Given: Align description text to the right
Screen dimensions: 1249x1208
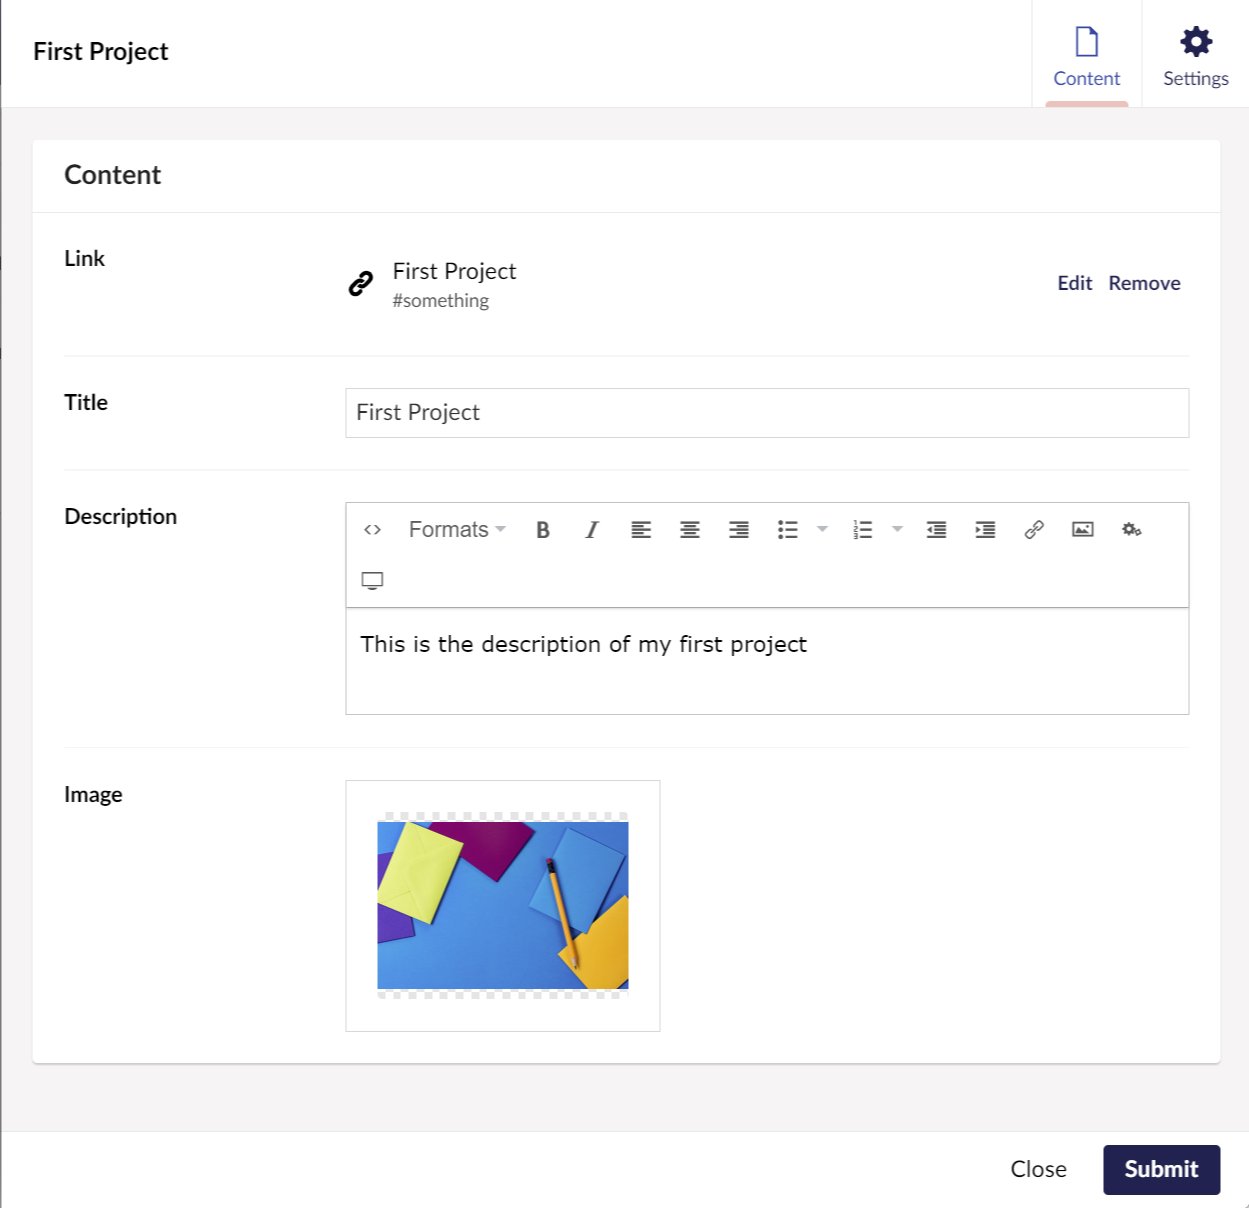Looking at the screenshot, I should pos(739,530).
